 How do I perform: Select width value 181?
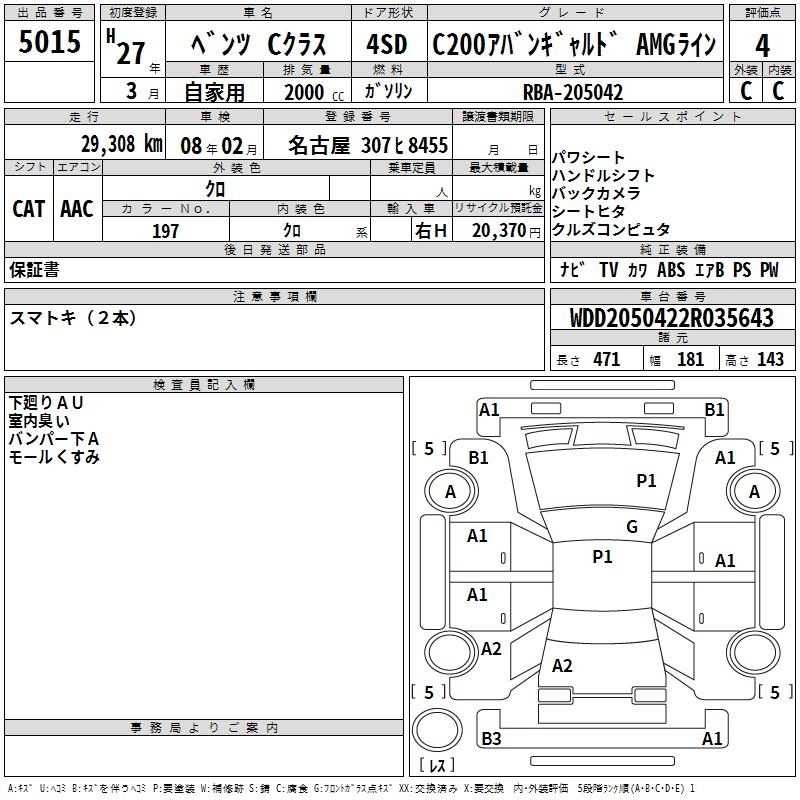[x=690, y=359]
